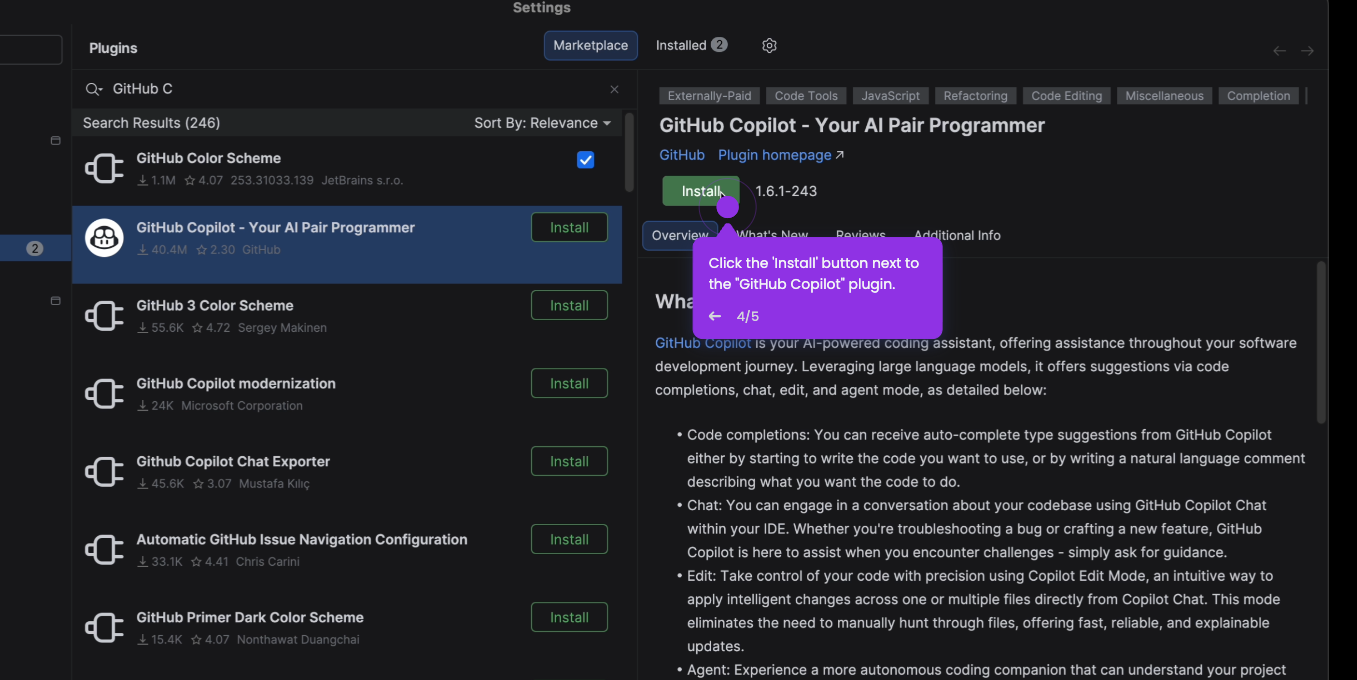Viewport: 1357px width, 680px height.
Task: Select the Externally-Paid tag
Action: (710, 96)
